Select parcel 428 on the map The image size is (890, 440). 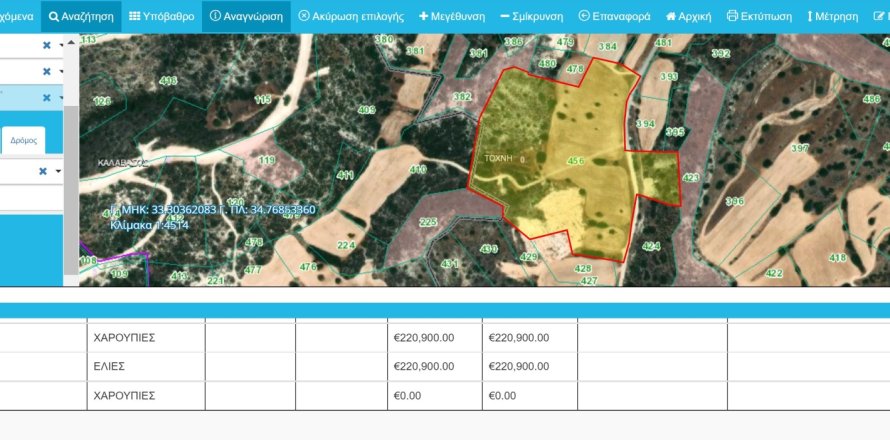[583, 268]
